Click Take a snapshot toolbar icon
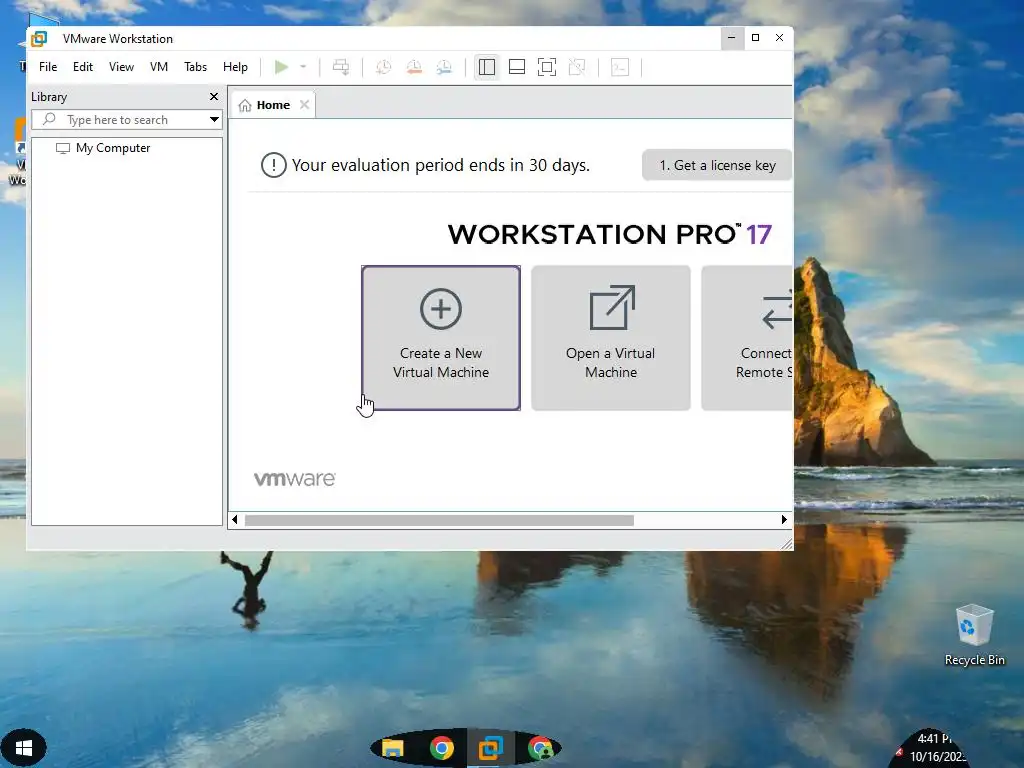 383,67
